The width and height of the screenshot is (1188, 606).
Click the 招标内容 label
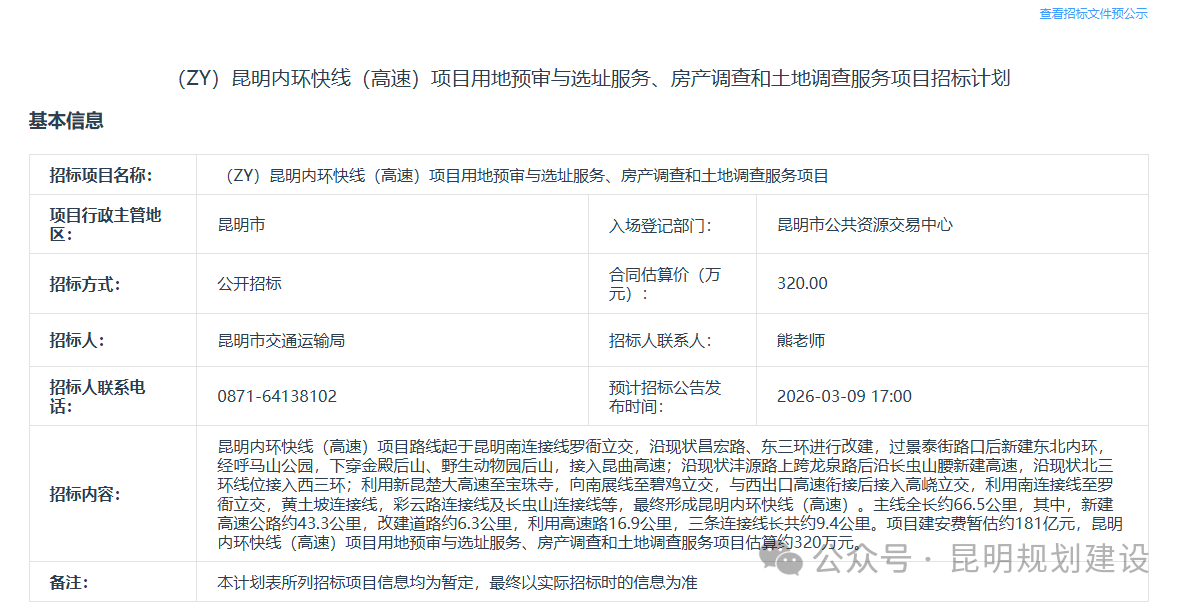point(85,495)
